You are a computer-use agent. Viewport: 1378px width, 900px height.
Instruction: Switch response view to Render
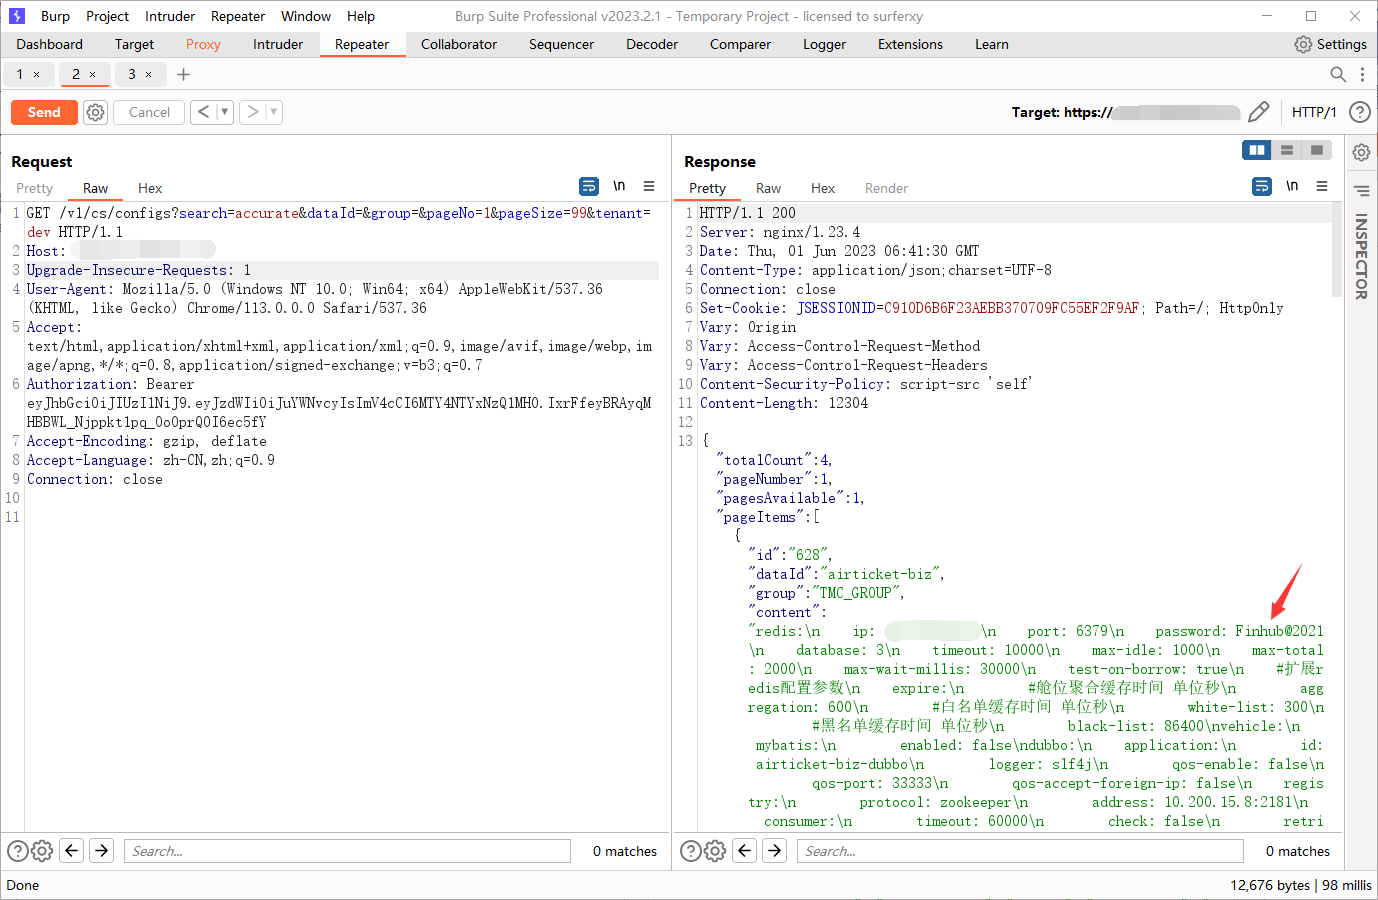click(x=886, y=188)
